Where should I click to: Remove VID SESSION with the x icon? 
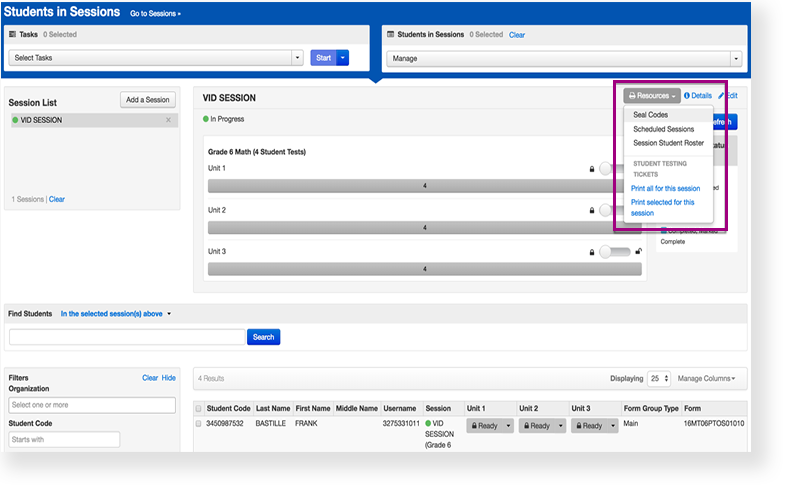coord(168,120)
